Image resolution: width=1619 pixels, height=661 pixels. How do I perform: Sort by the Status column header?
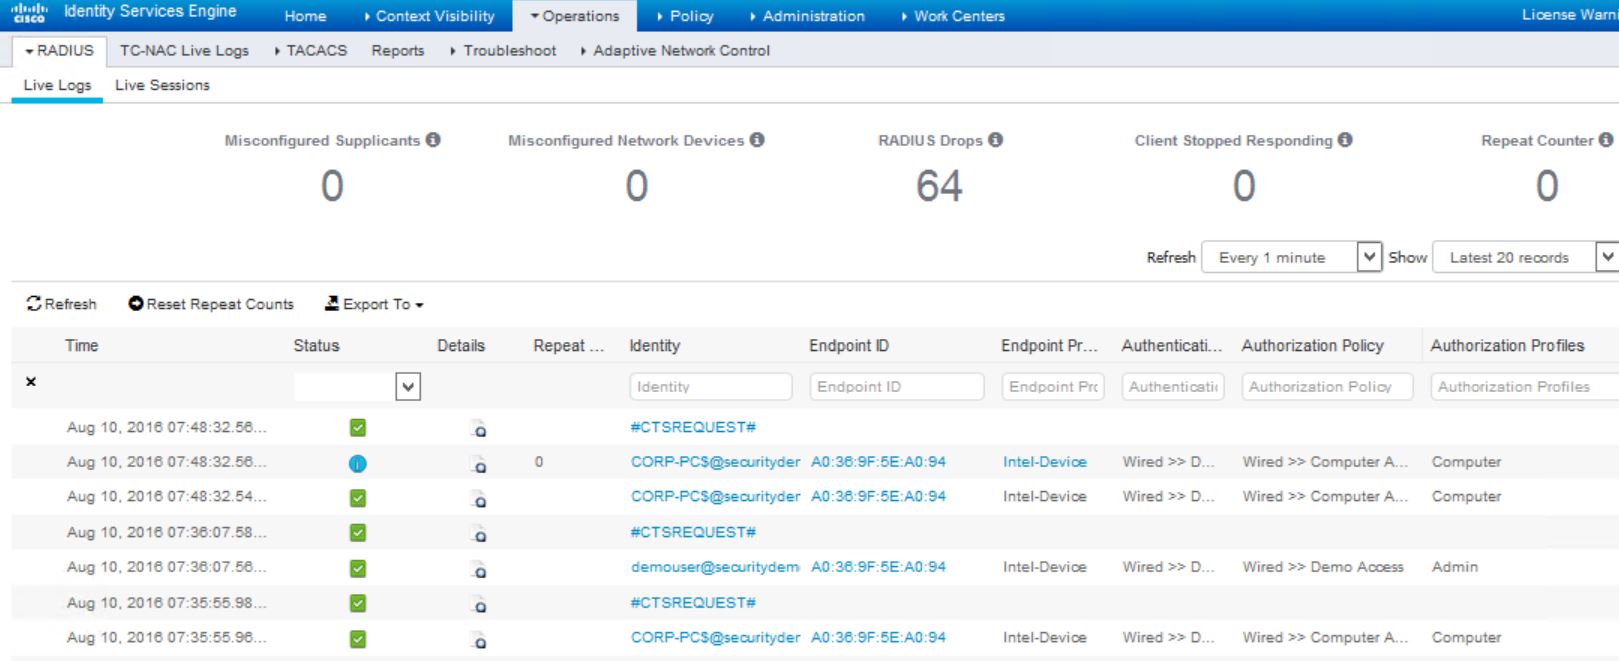(316, 346)
